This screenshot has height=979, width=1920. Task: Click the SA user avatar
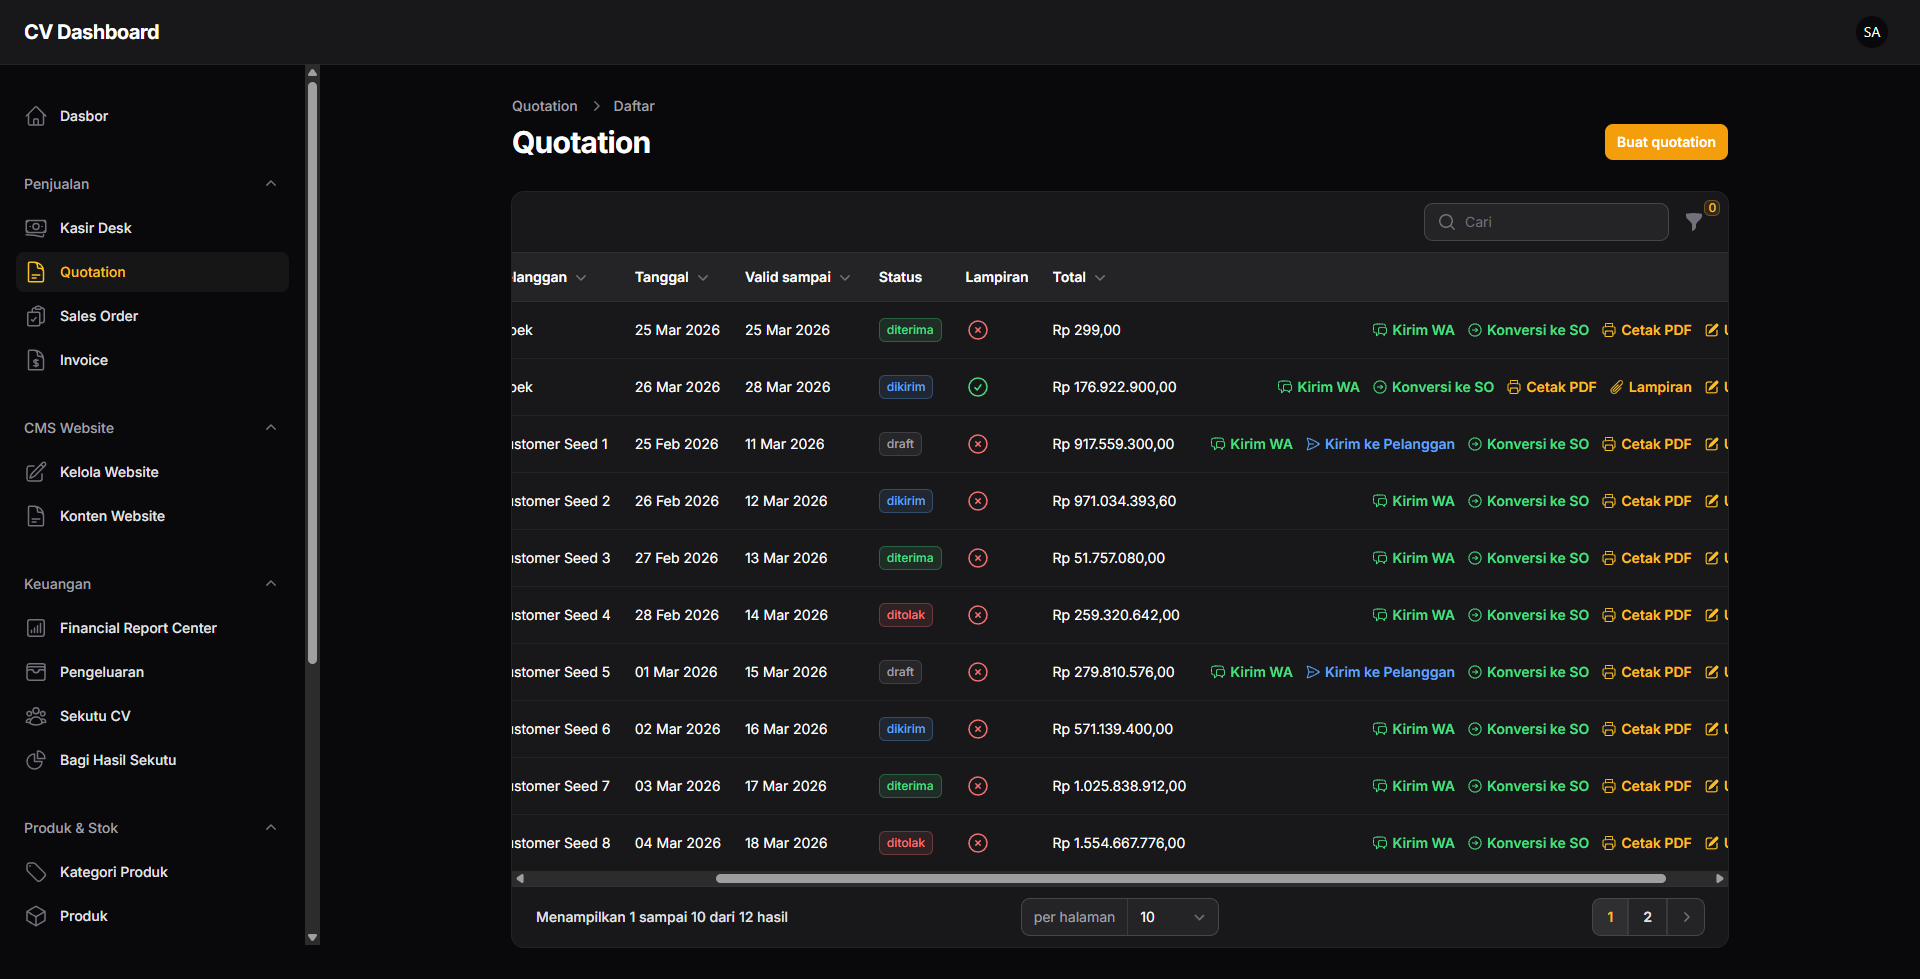(x=1871, y=32)
